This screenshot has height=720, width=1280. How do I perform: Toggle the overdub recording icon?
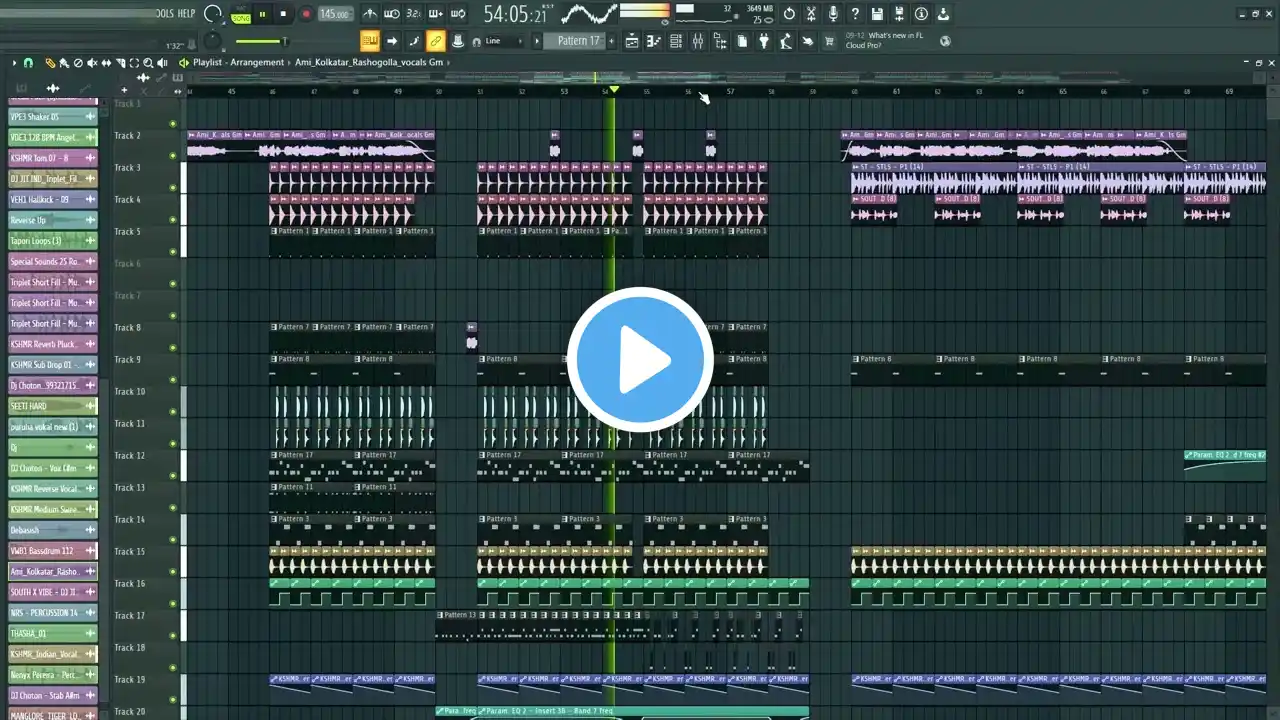(436, 14)
